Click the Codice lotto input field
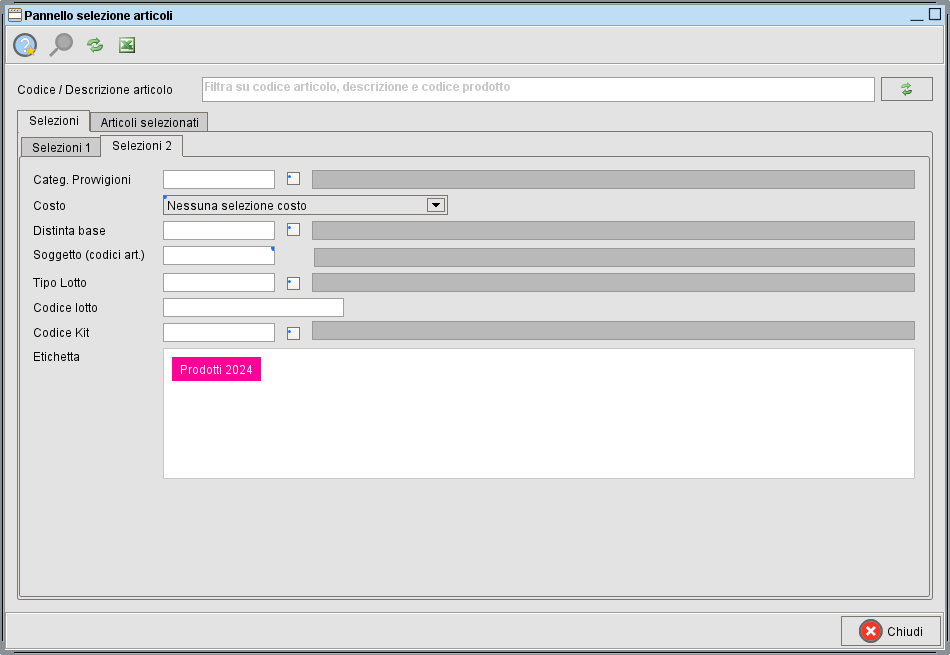This screenshot has width=950, height=655. [x=253, y=307]
